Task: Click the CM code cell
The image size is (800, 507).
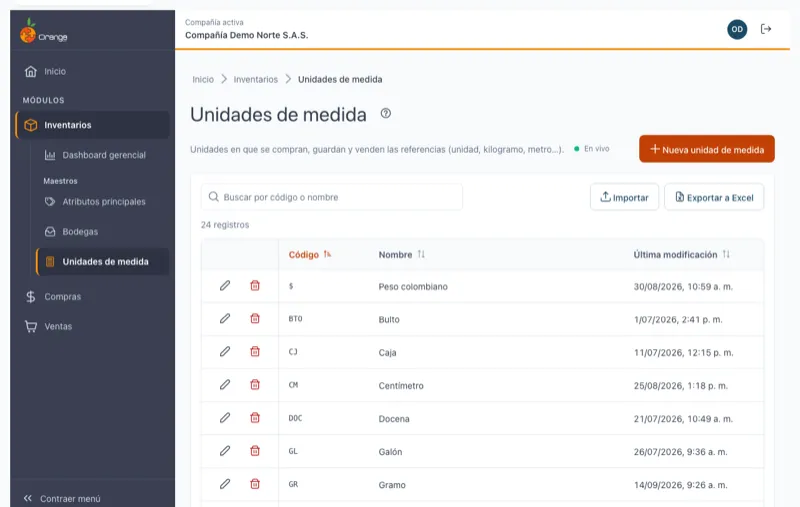Action: (293, 385)
